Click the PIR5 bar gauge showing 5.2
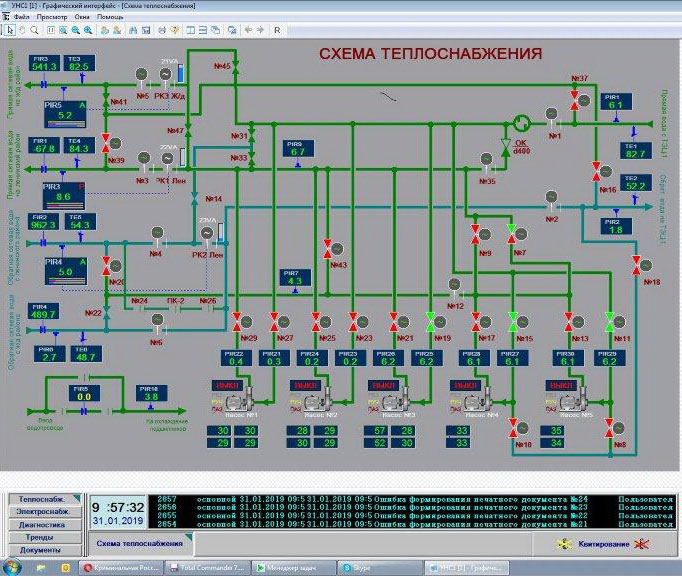The width and height of the screenshot is (682, 576). (x=66, y=112)
